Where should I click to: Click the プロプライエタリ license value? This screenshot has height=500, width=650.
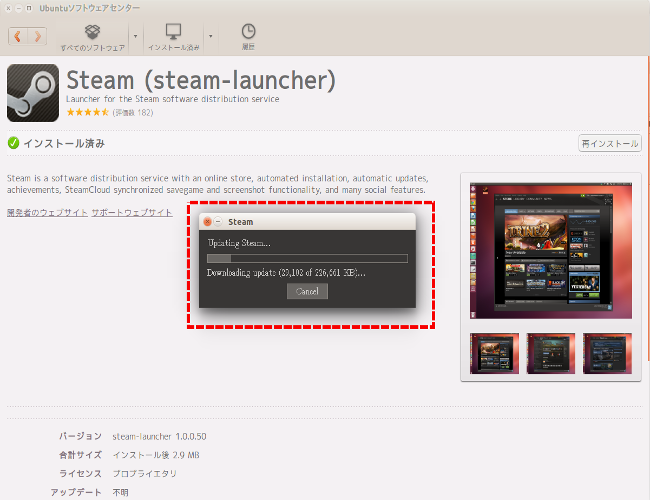(x=144, y=473)
